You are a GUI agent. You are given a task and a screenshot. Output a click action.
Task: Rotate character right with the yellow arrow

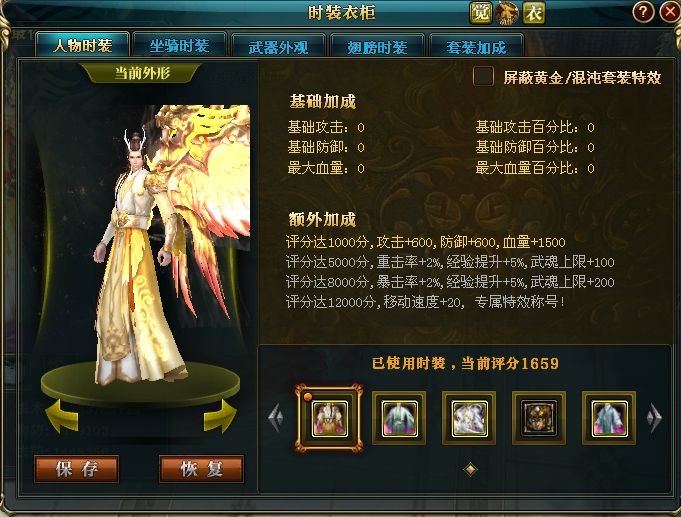220,417
